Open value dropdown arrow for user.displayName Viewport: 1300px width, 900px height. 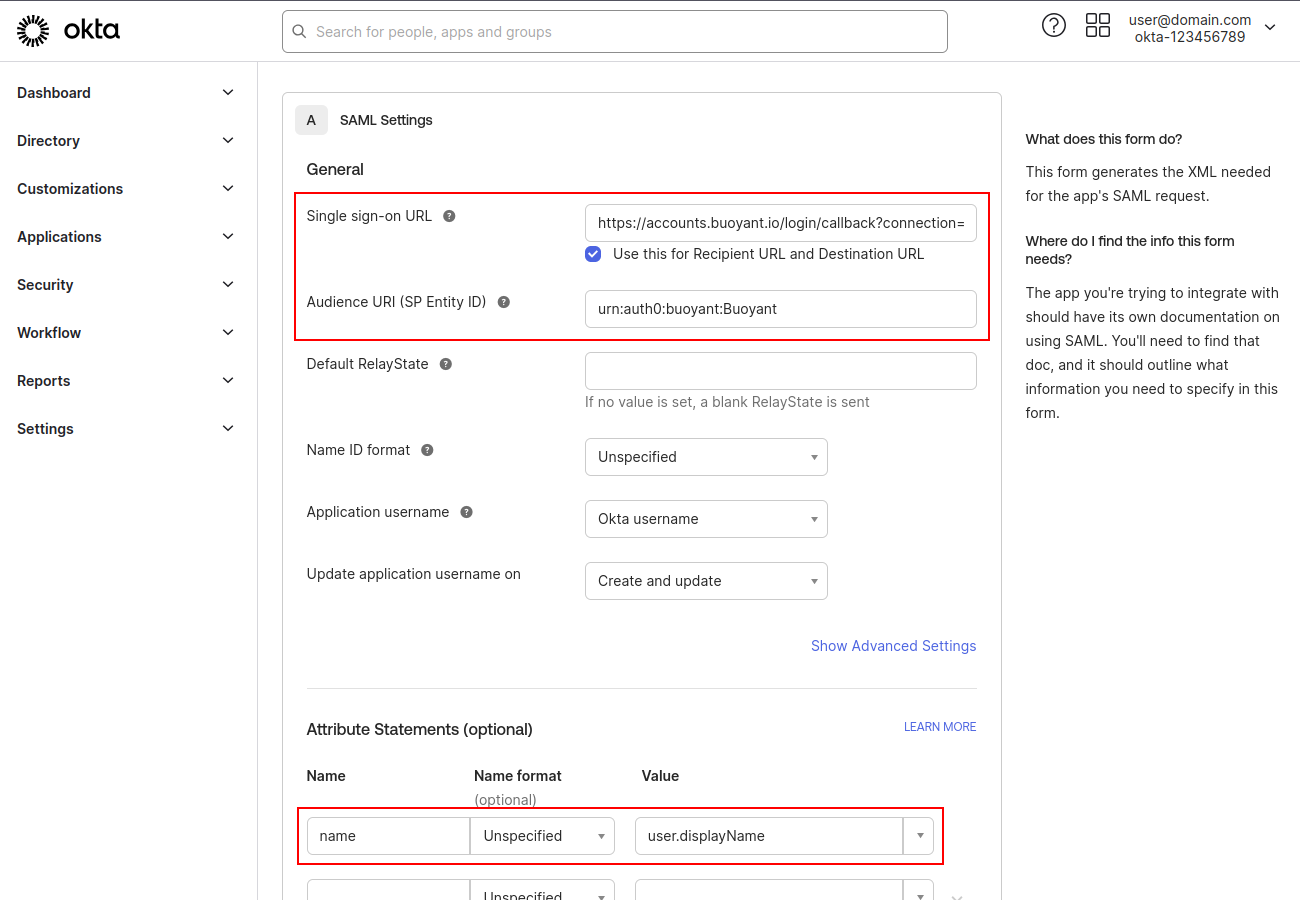coord(919,836)
